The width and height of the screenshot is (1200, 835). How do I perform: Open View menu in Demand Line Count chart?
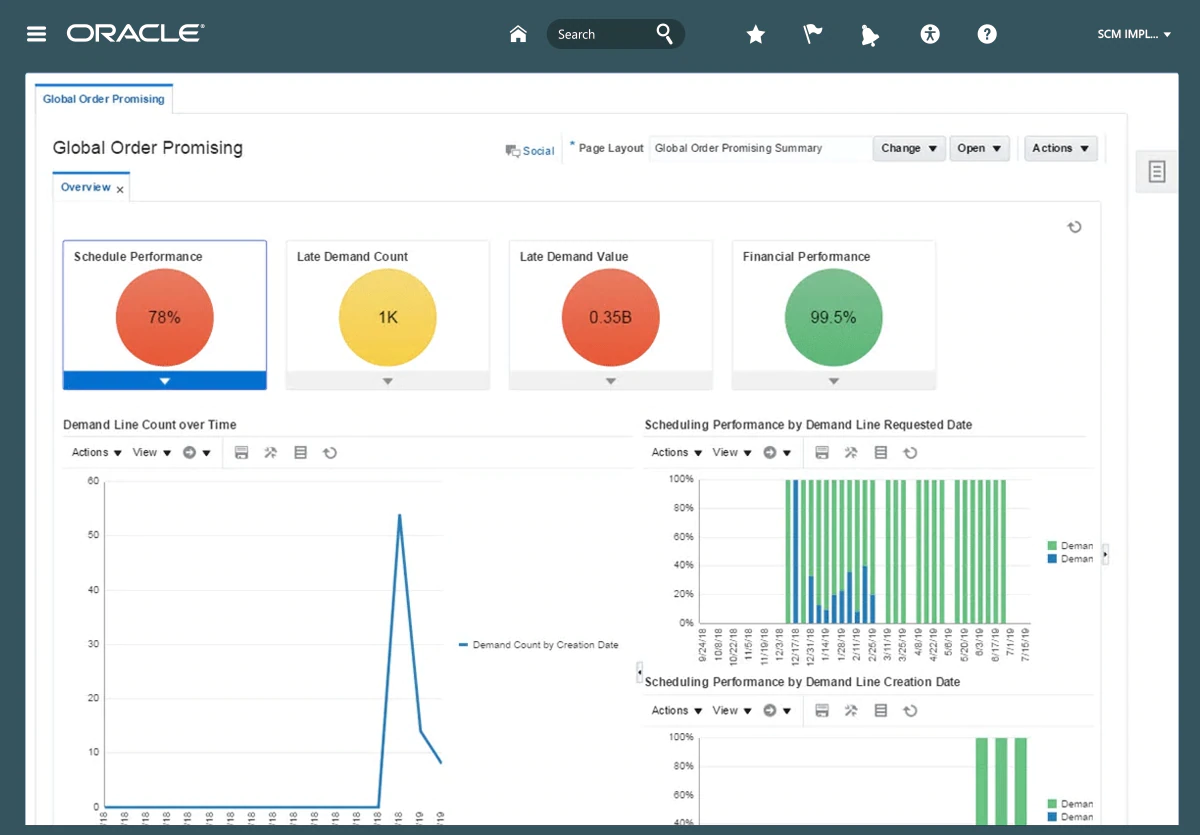[x=150, y=453]
